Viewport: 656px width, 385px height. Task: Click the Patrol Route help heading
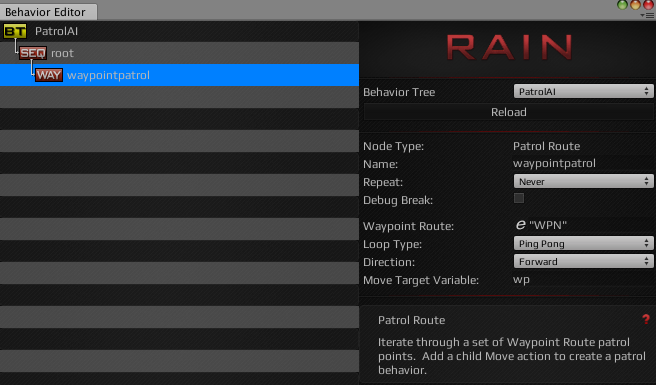[411, 320]
